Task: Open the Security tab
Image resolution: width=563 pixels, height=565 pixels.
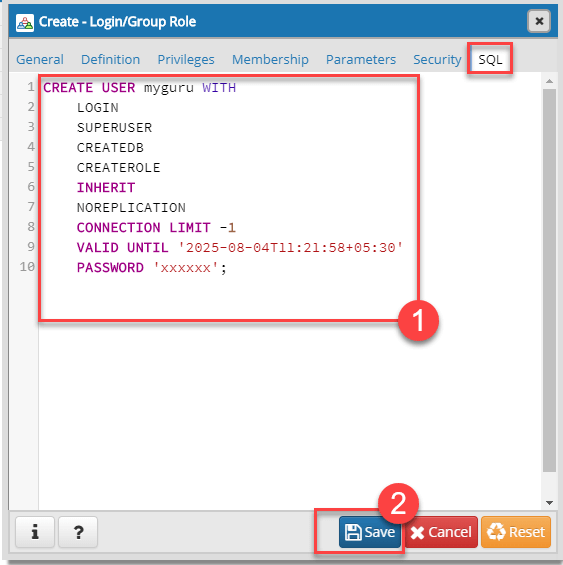Action: [x=437, y=59]
